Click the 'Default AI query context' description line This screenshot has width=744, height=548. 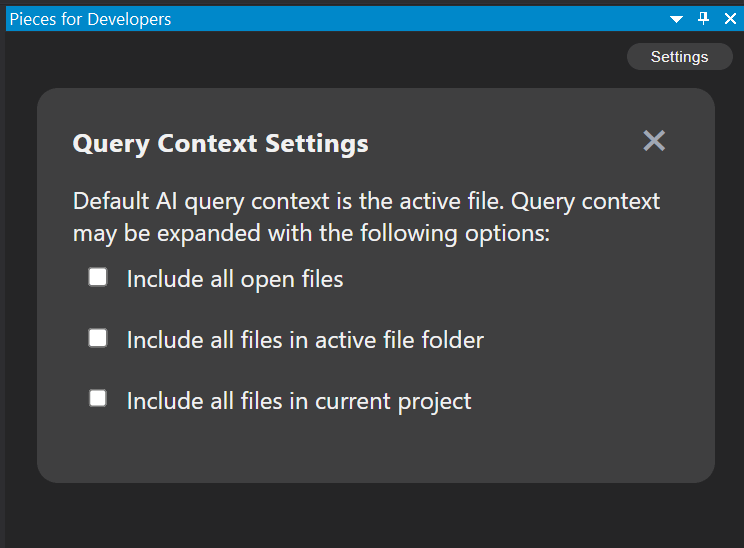[x=366, y=201]
